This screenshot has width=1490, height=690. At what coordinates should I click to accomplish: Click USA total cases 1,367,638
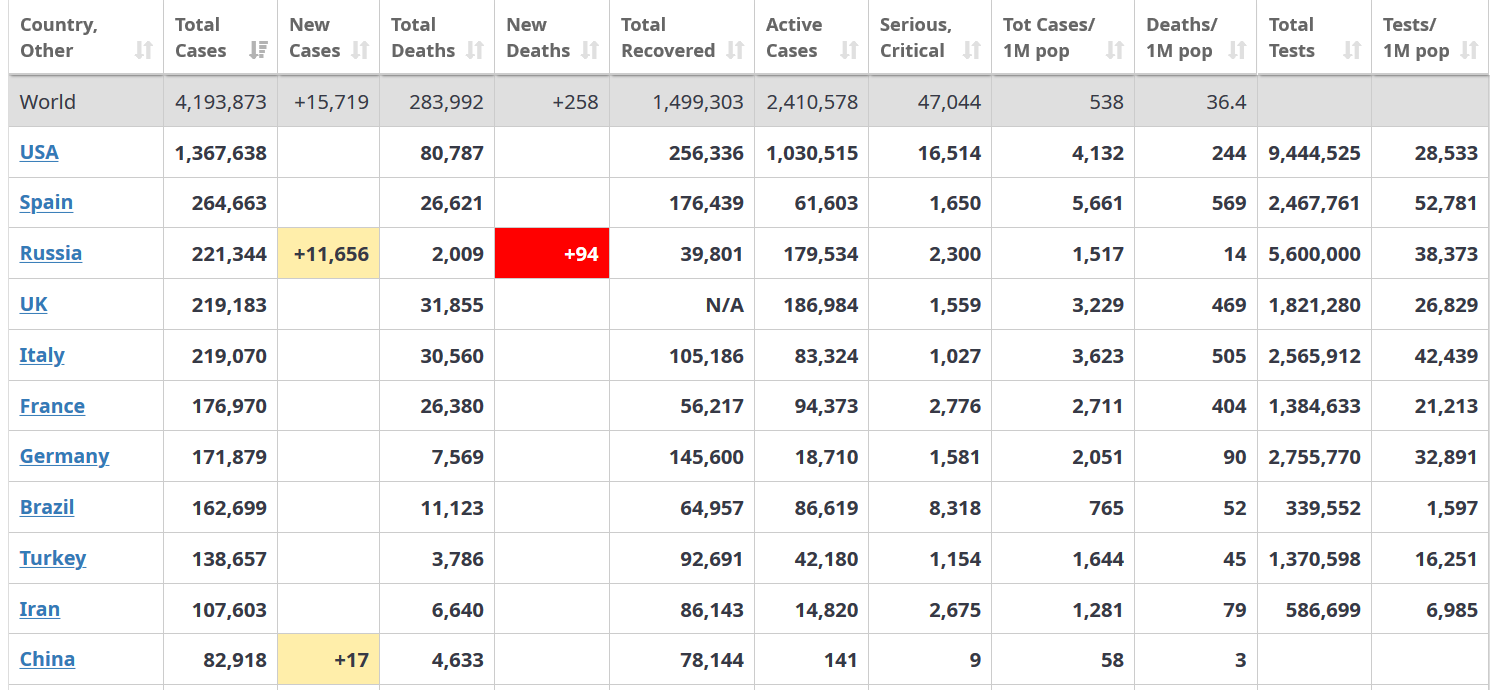221,153
